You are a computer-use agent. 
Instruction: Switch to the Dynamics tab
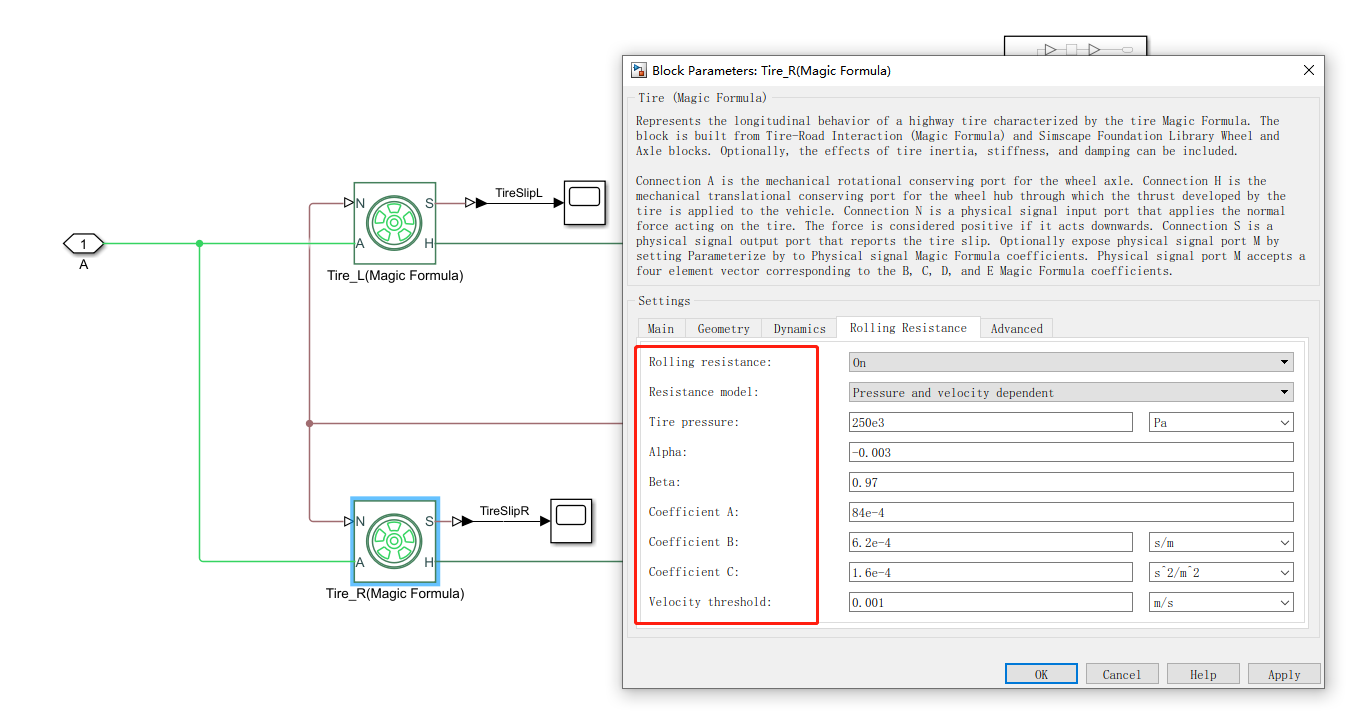(x=800, y=328)
